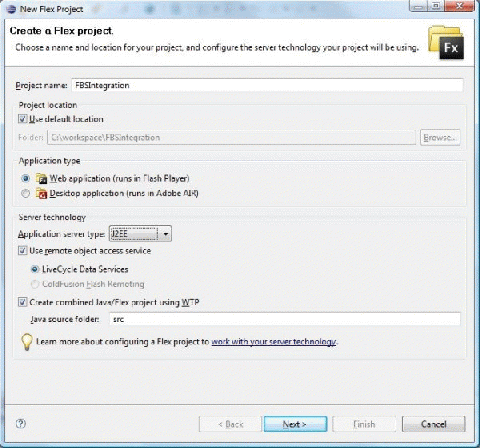The width and height of the screenshot is (480, 448).
Task: Open the work with your server technology link
Action: click(274, 342)
